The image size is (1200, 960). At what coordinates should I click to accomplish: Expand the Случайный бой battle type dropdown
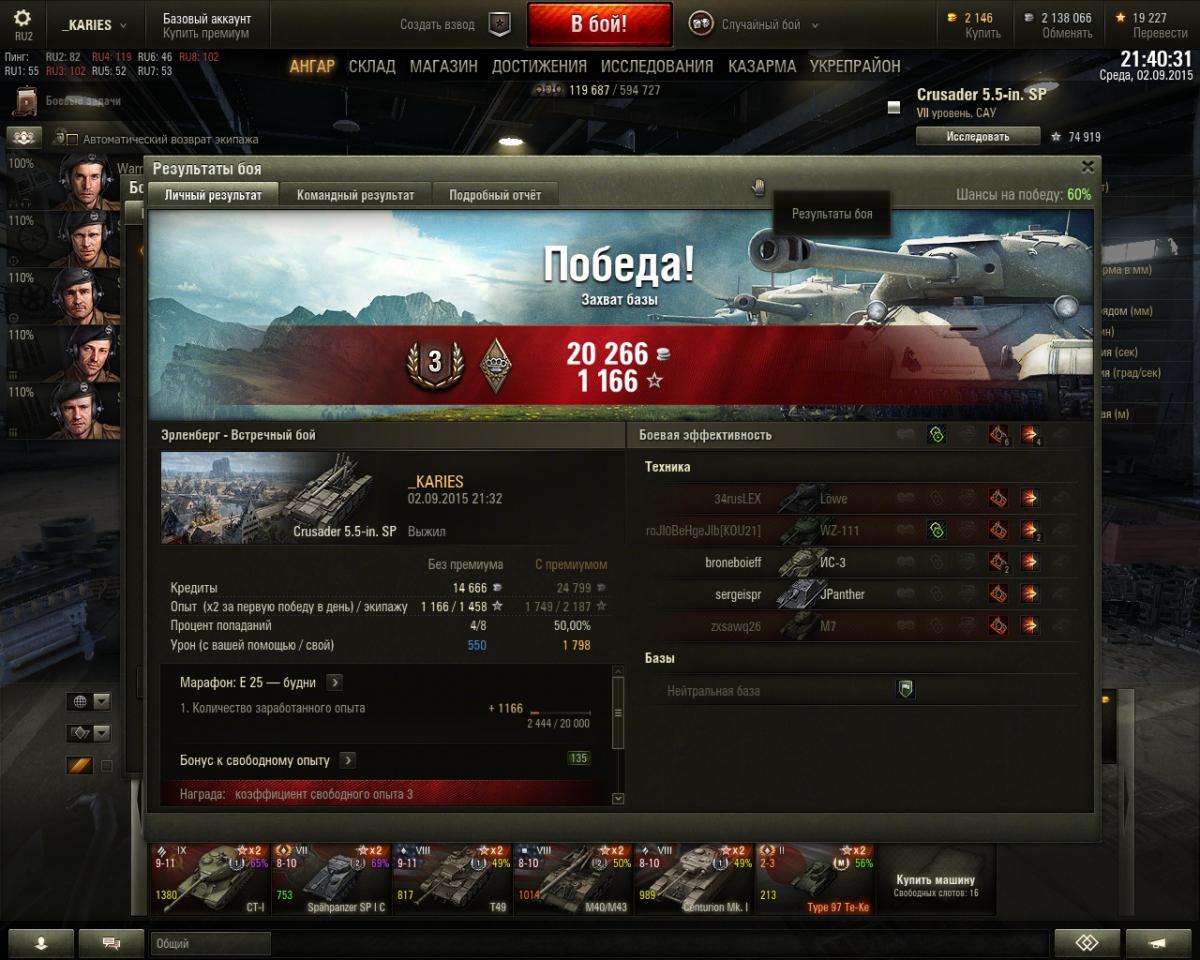(815, 25)
